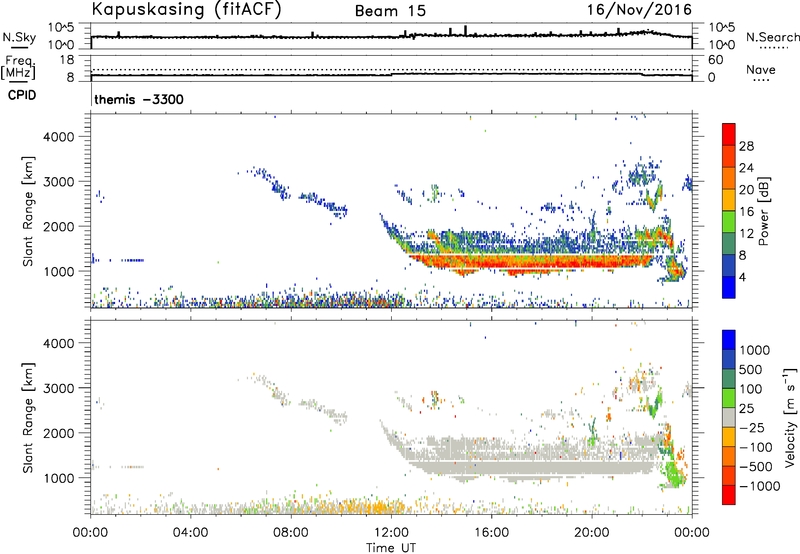
Task: Click the 'N.Sky' legend label
Action: tap(19, 37)
